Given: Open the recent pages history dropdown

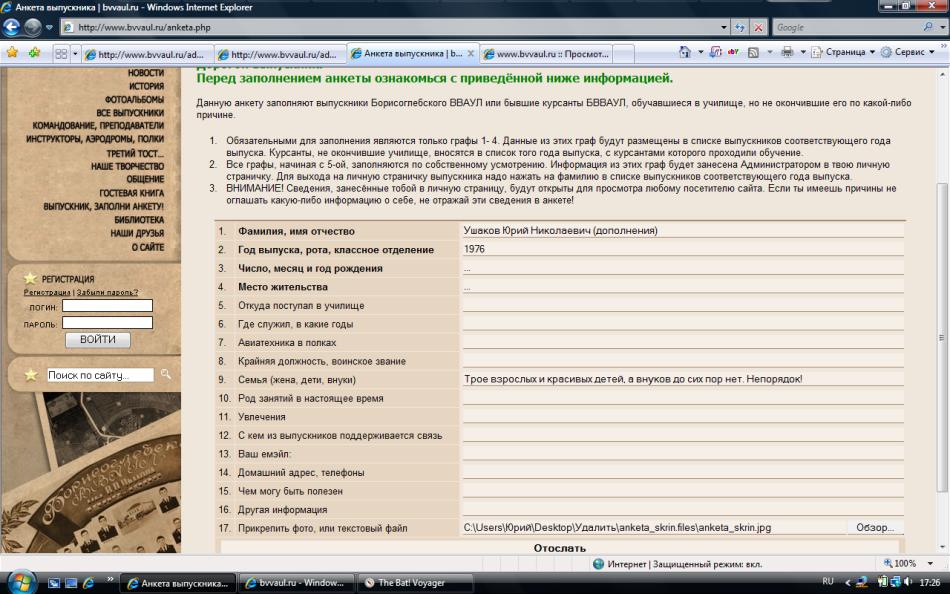Looking at the screenshot, I should click(x=49, y=27).
